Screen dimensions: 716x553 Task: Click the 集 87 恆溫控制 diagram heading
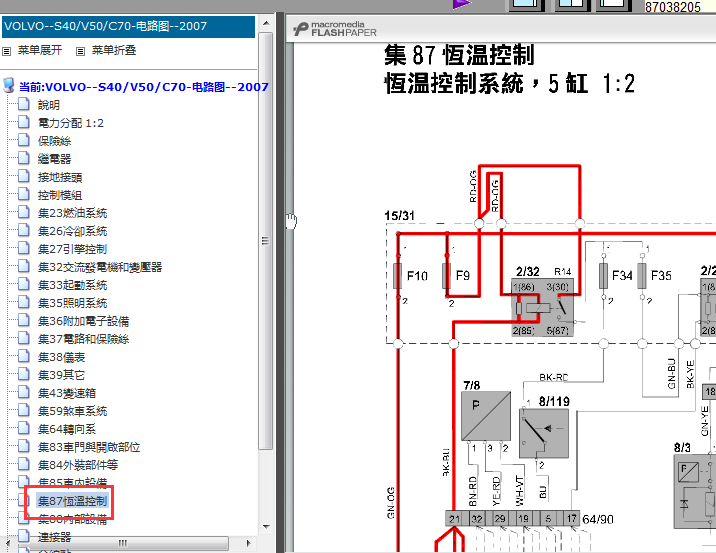pos(459,55)
